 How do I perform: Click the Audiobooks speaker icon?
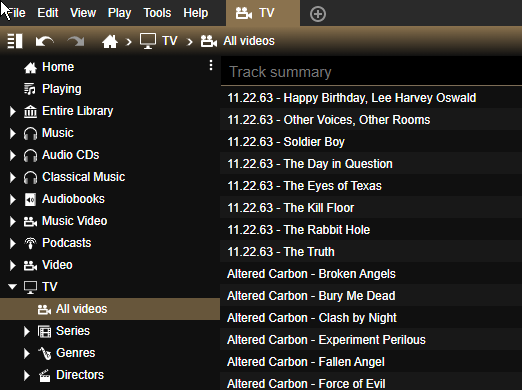30,199
